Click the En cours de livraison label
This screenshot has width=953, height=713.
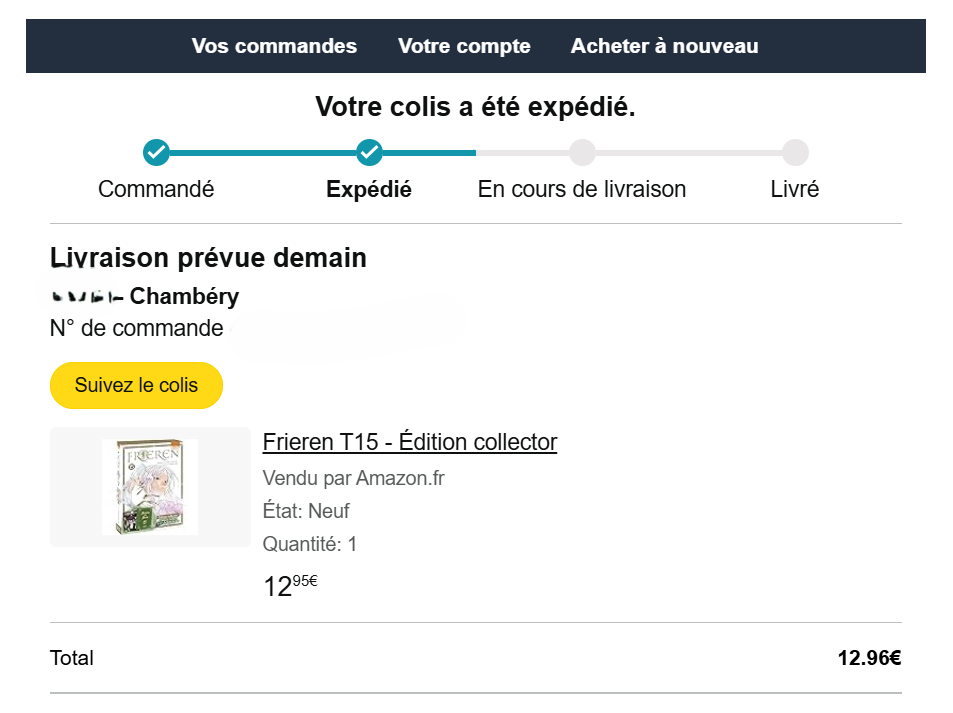582,189
